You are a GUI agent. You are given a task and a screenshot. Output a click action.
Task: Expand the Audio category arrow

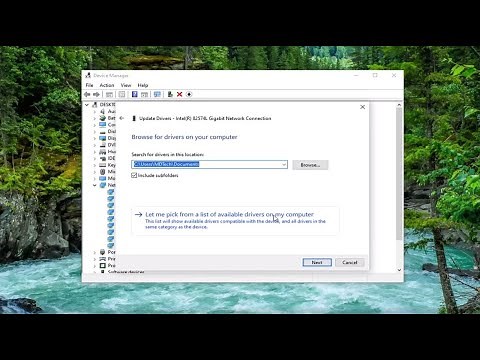95,111
